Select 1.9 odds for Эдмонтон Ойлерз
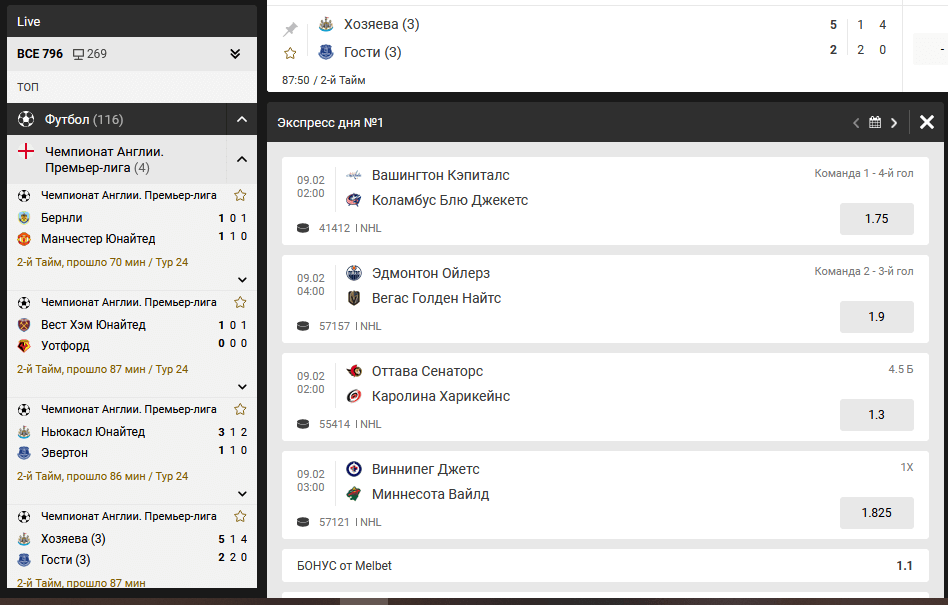 point(877,317)
